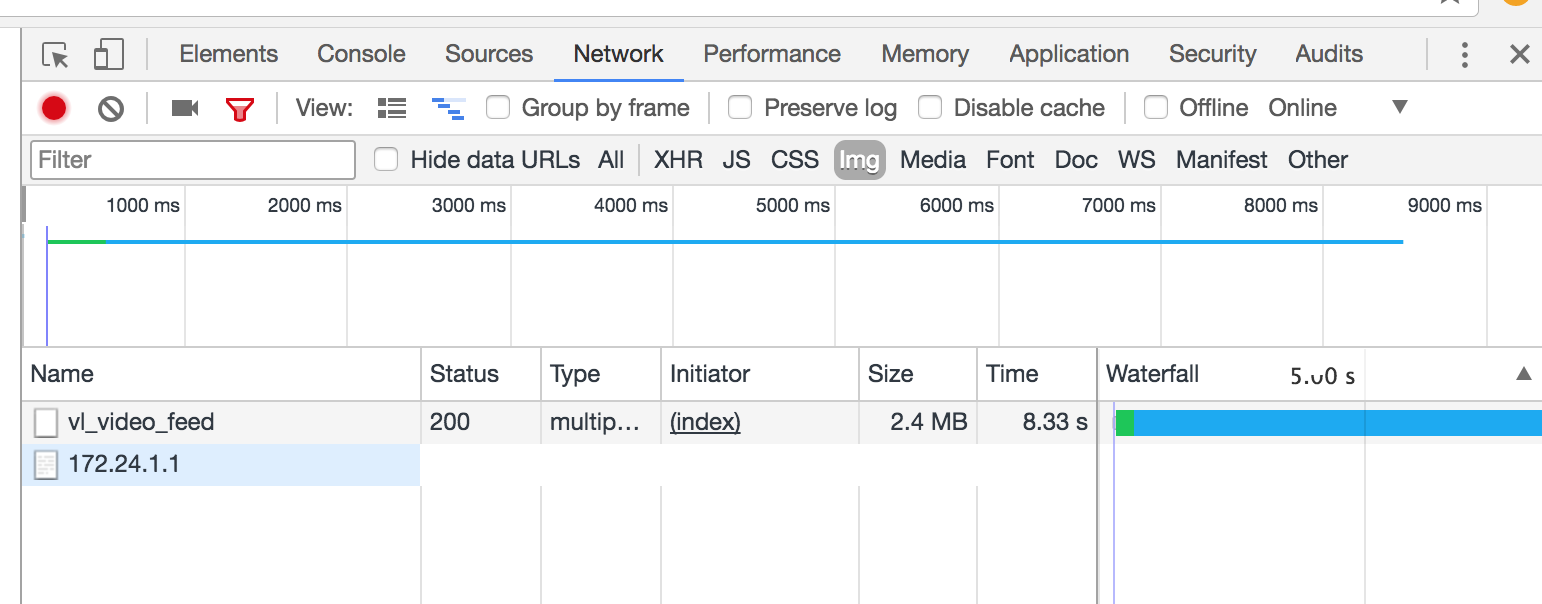Switch to the Console tab
This screenshot has width=1542, height=604.
(x=361, y=54)
